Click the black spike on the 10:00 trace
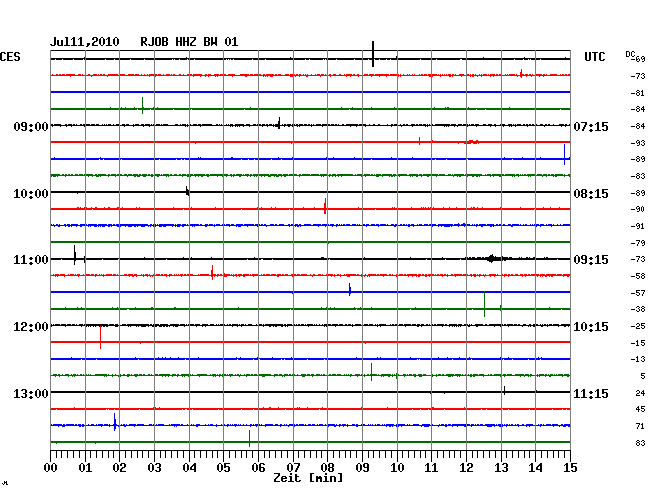The image size is (650, 494). click(x=187, y=191)
